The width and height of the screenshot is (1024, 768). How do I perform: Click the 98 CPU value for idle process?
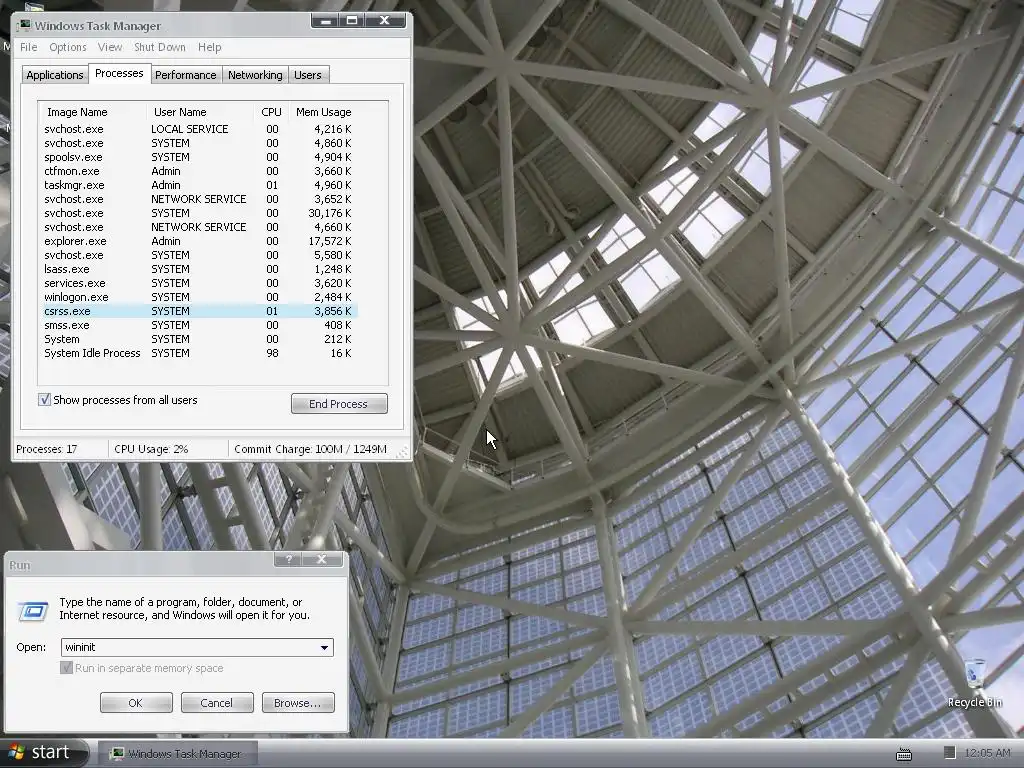[272, 353]
